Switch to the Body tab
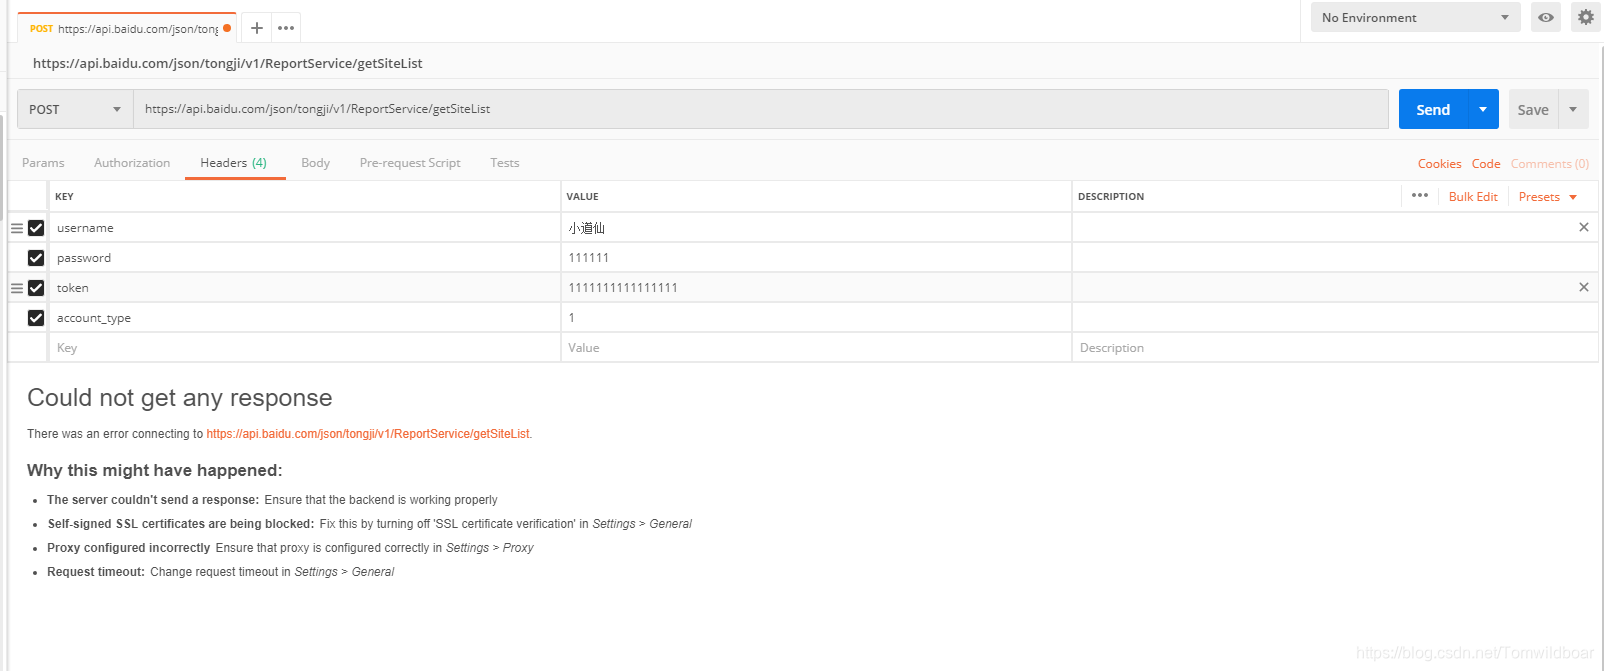1604x671 pixels. click(315, 163)
